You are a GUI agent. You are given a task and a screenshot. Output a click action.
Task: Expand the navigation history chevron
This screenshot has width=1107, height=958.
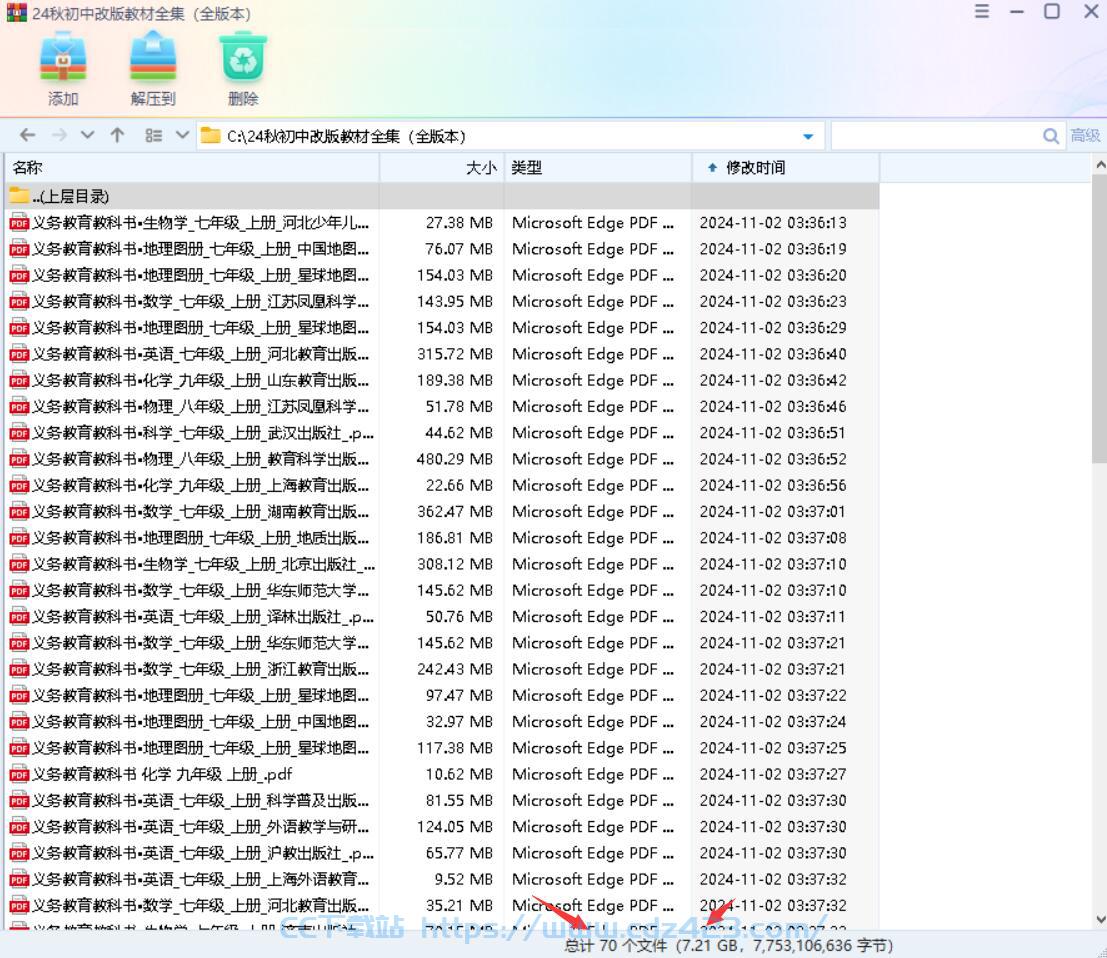click(x=88, y=135)
